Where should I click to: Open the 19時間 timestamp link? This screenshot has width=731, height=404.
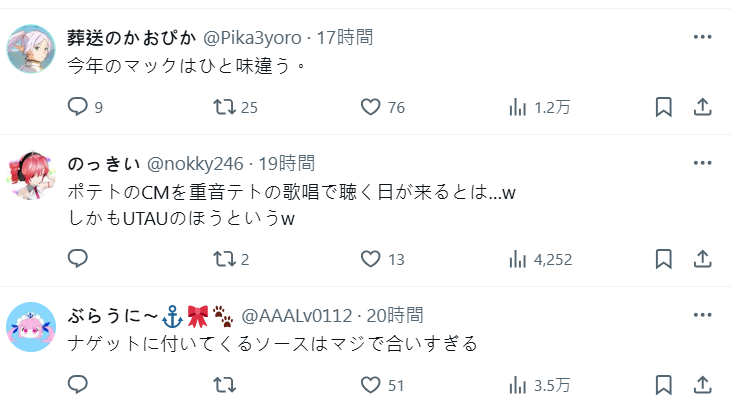coord(287,164)
